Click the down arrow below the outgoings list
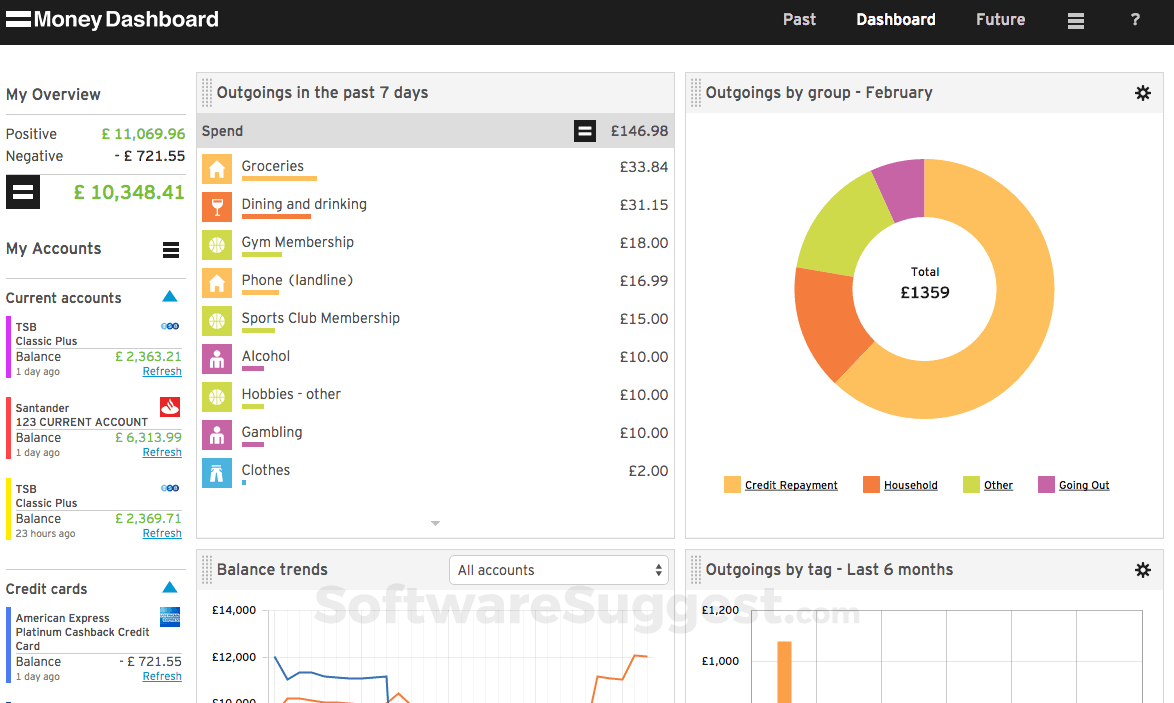 [435, 522]
